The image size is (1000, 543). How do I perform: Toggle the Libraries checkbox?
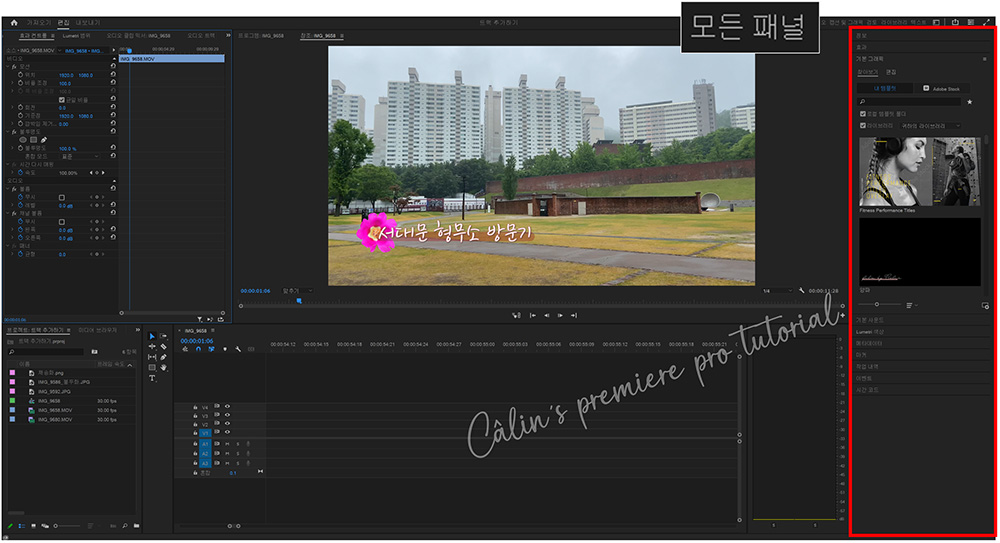863,126
